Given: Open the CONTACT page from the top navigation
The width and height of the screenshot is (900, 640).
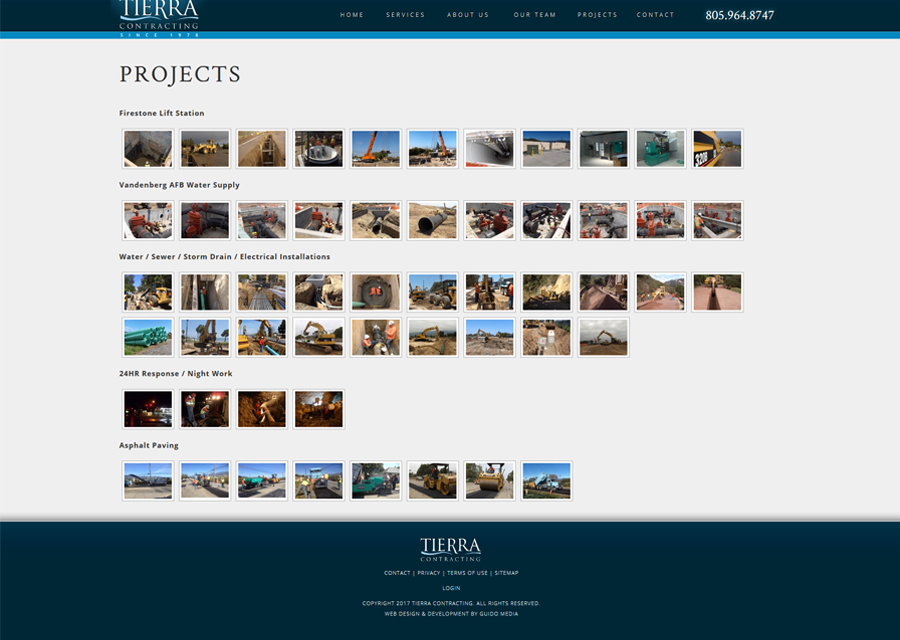Looking at the screenshot, I should (656, 14).
